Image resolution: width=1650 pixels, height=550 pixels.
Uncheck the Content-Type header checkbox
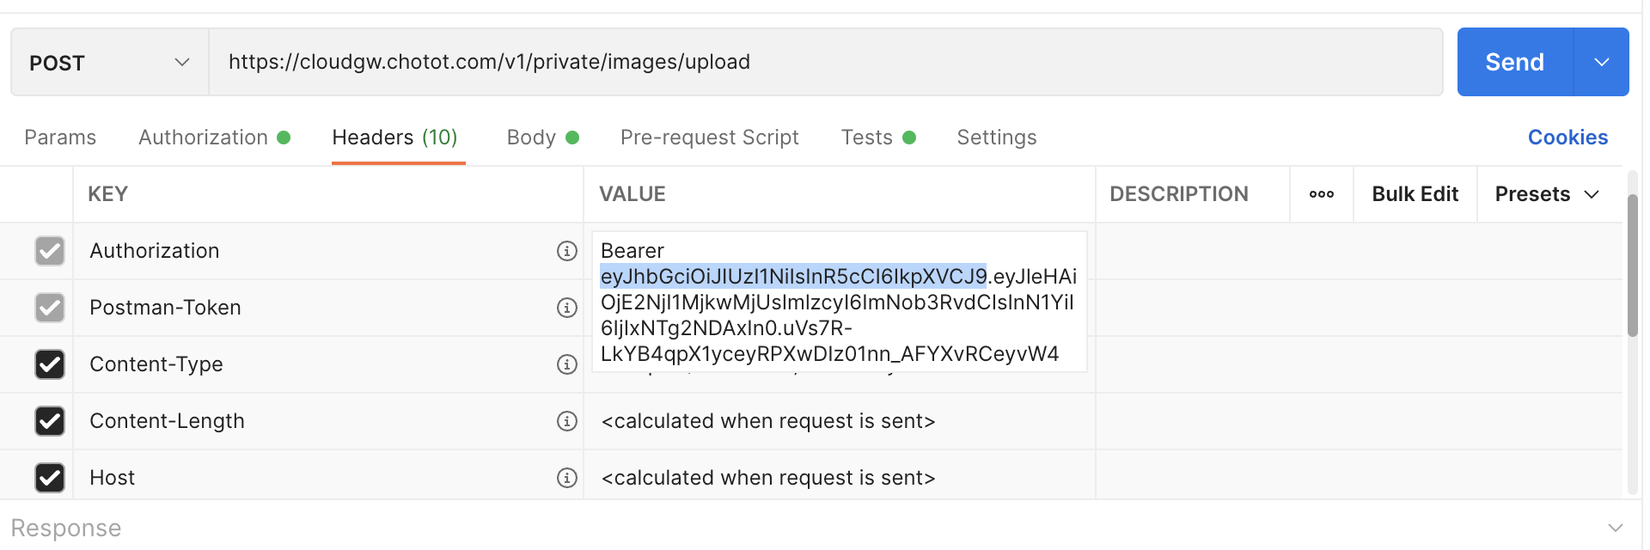pos(49,364)
